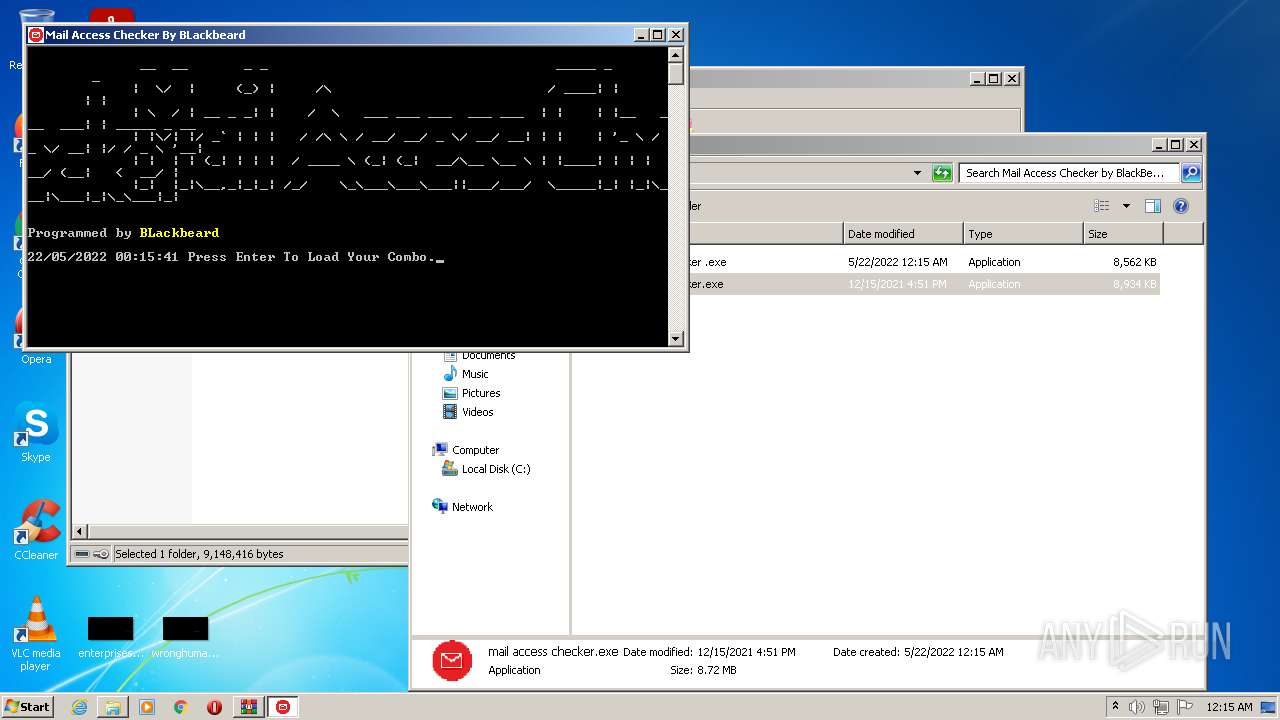The image size is (1280, 720).
Task: Click the change view icon in Explorer toolbar
Action: click(x=1102, y=206)
